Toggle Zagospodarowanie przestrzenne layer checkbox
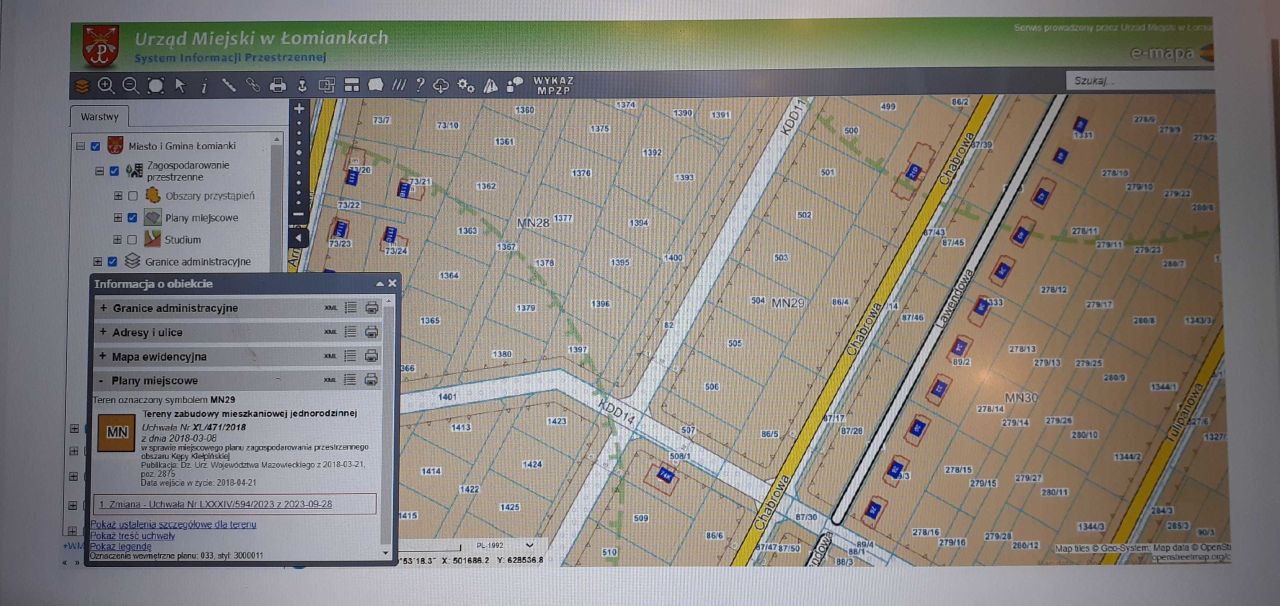The image size is (1280, 606). (x=114, y=171)
